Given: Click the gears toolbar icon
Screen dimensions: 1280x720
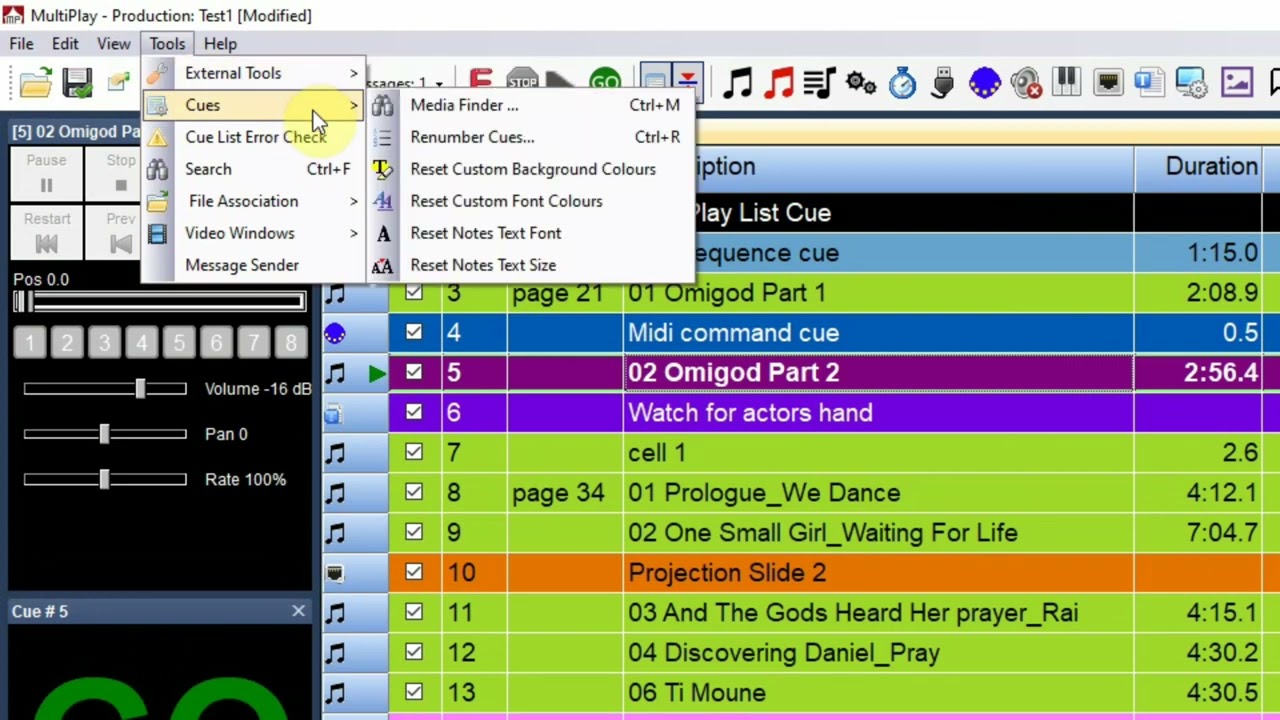Looking at the screenshot, I should (x=861, y=83).
